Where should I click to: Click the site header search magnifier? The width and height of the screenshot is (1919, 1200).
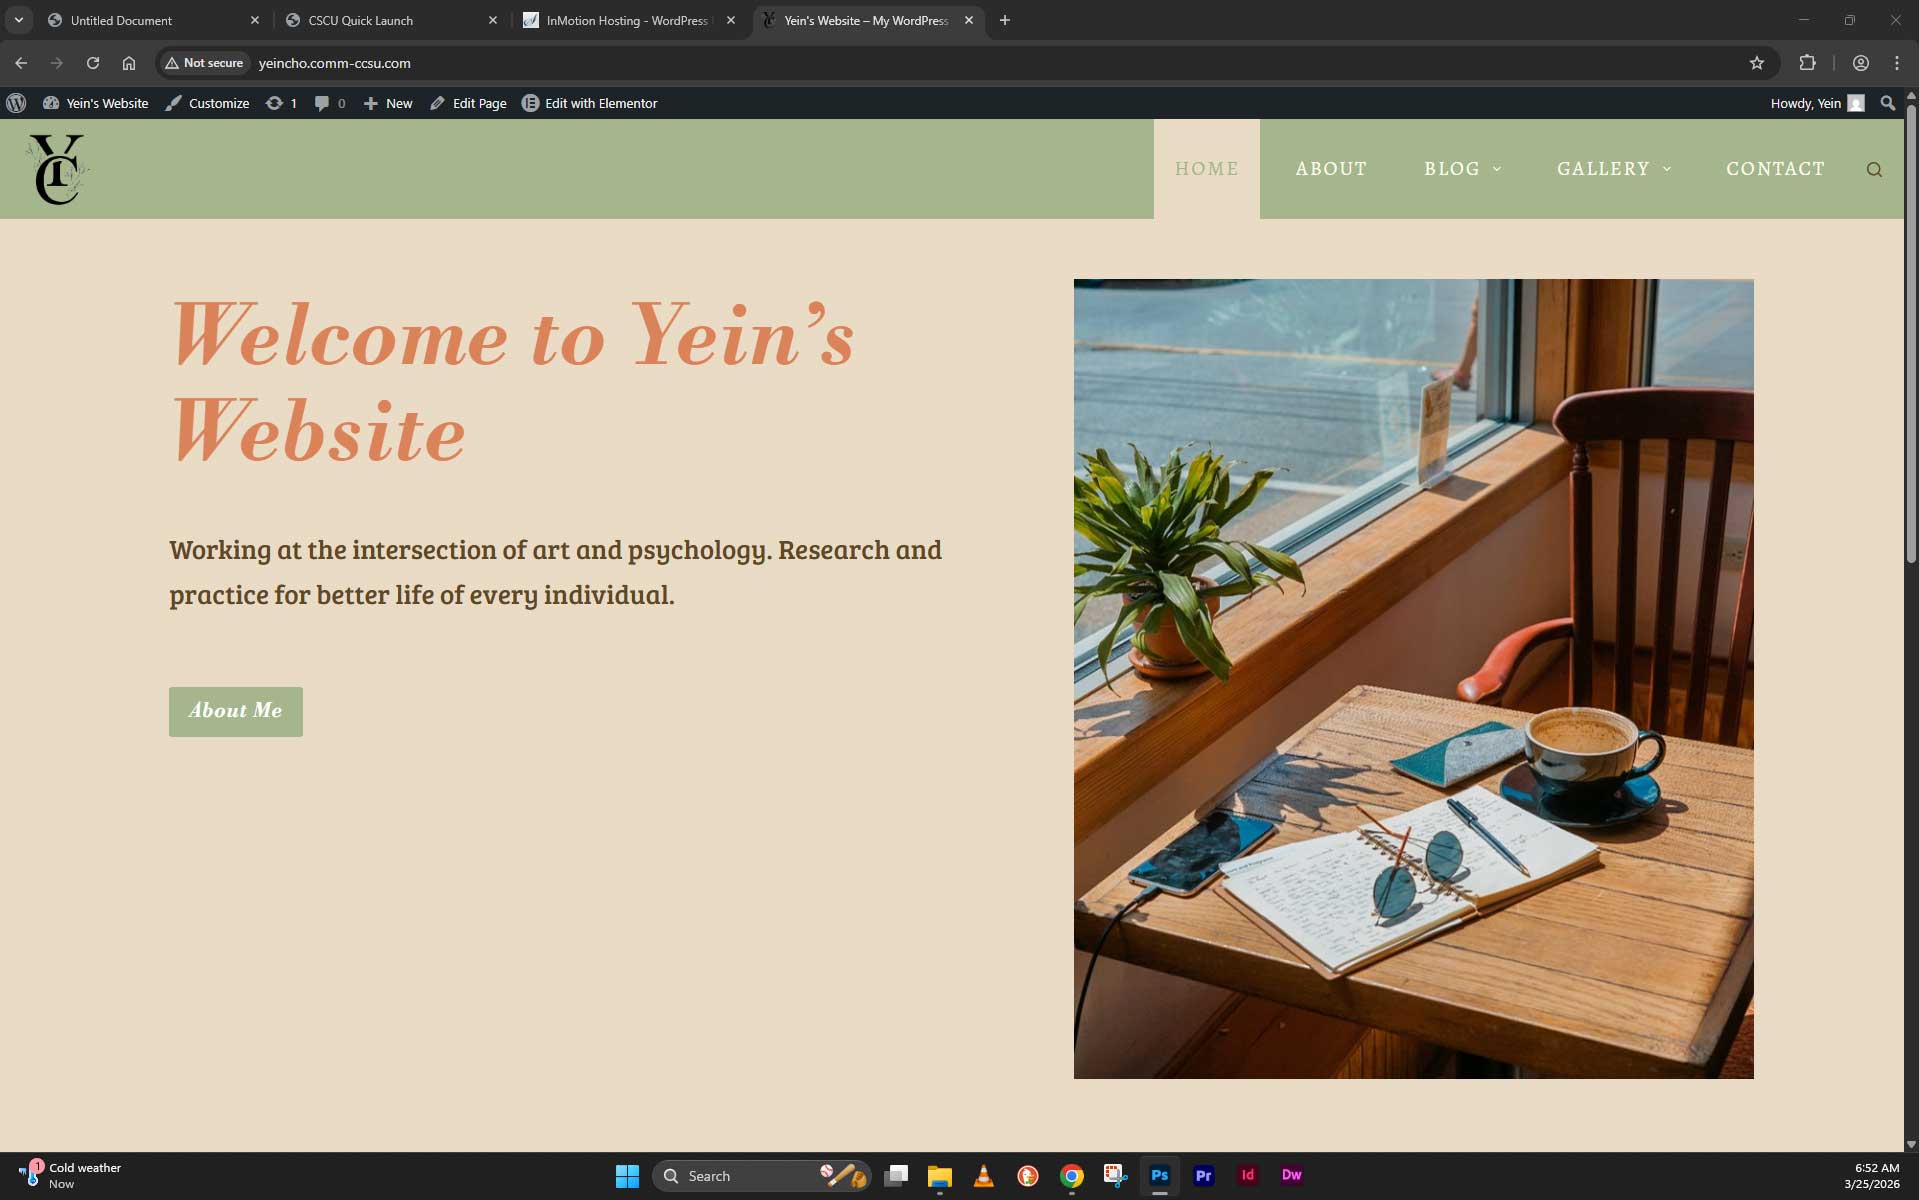[x=1875, y=169]
